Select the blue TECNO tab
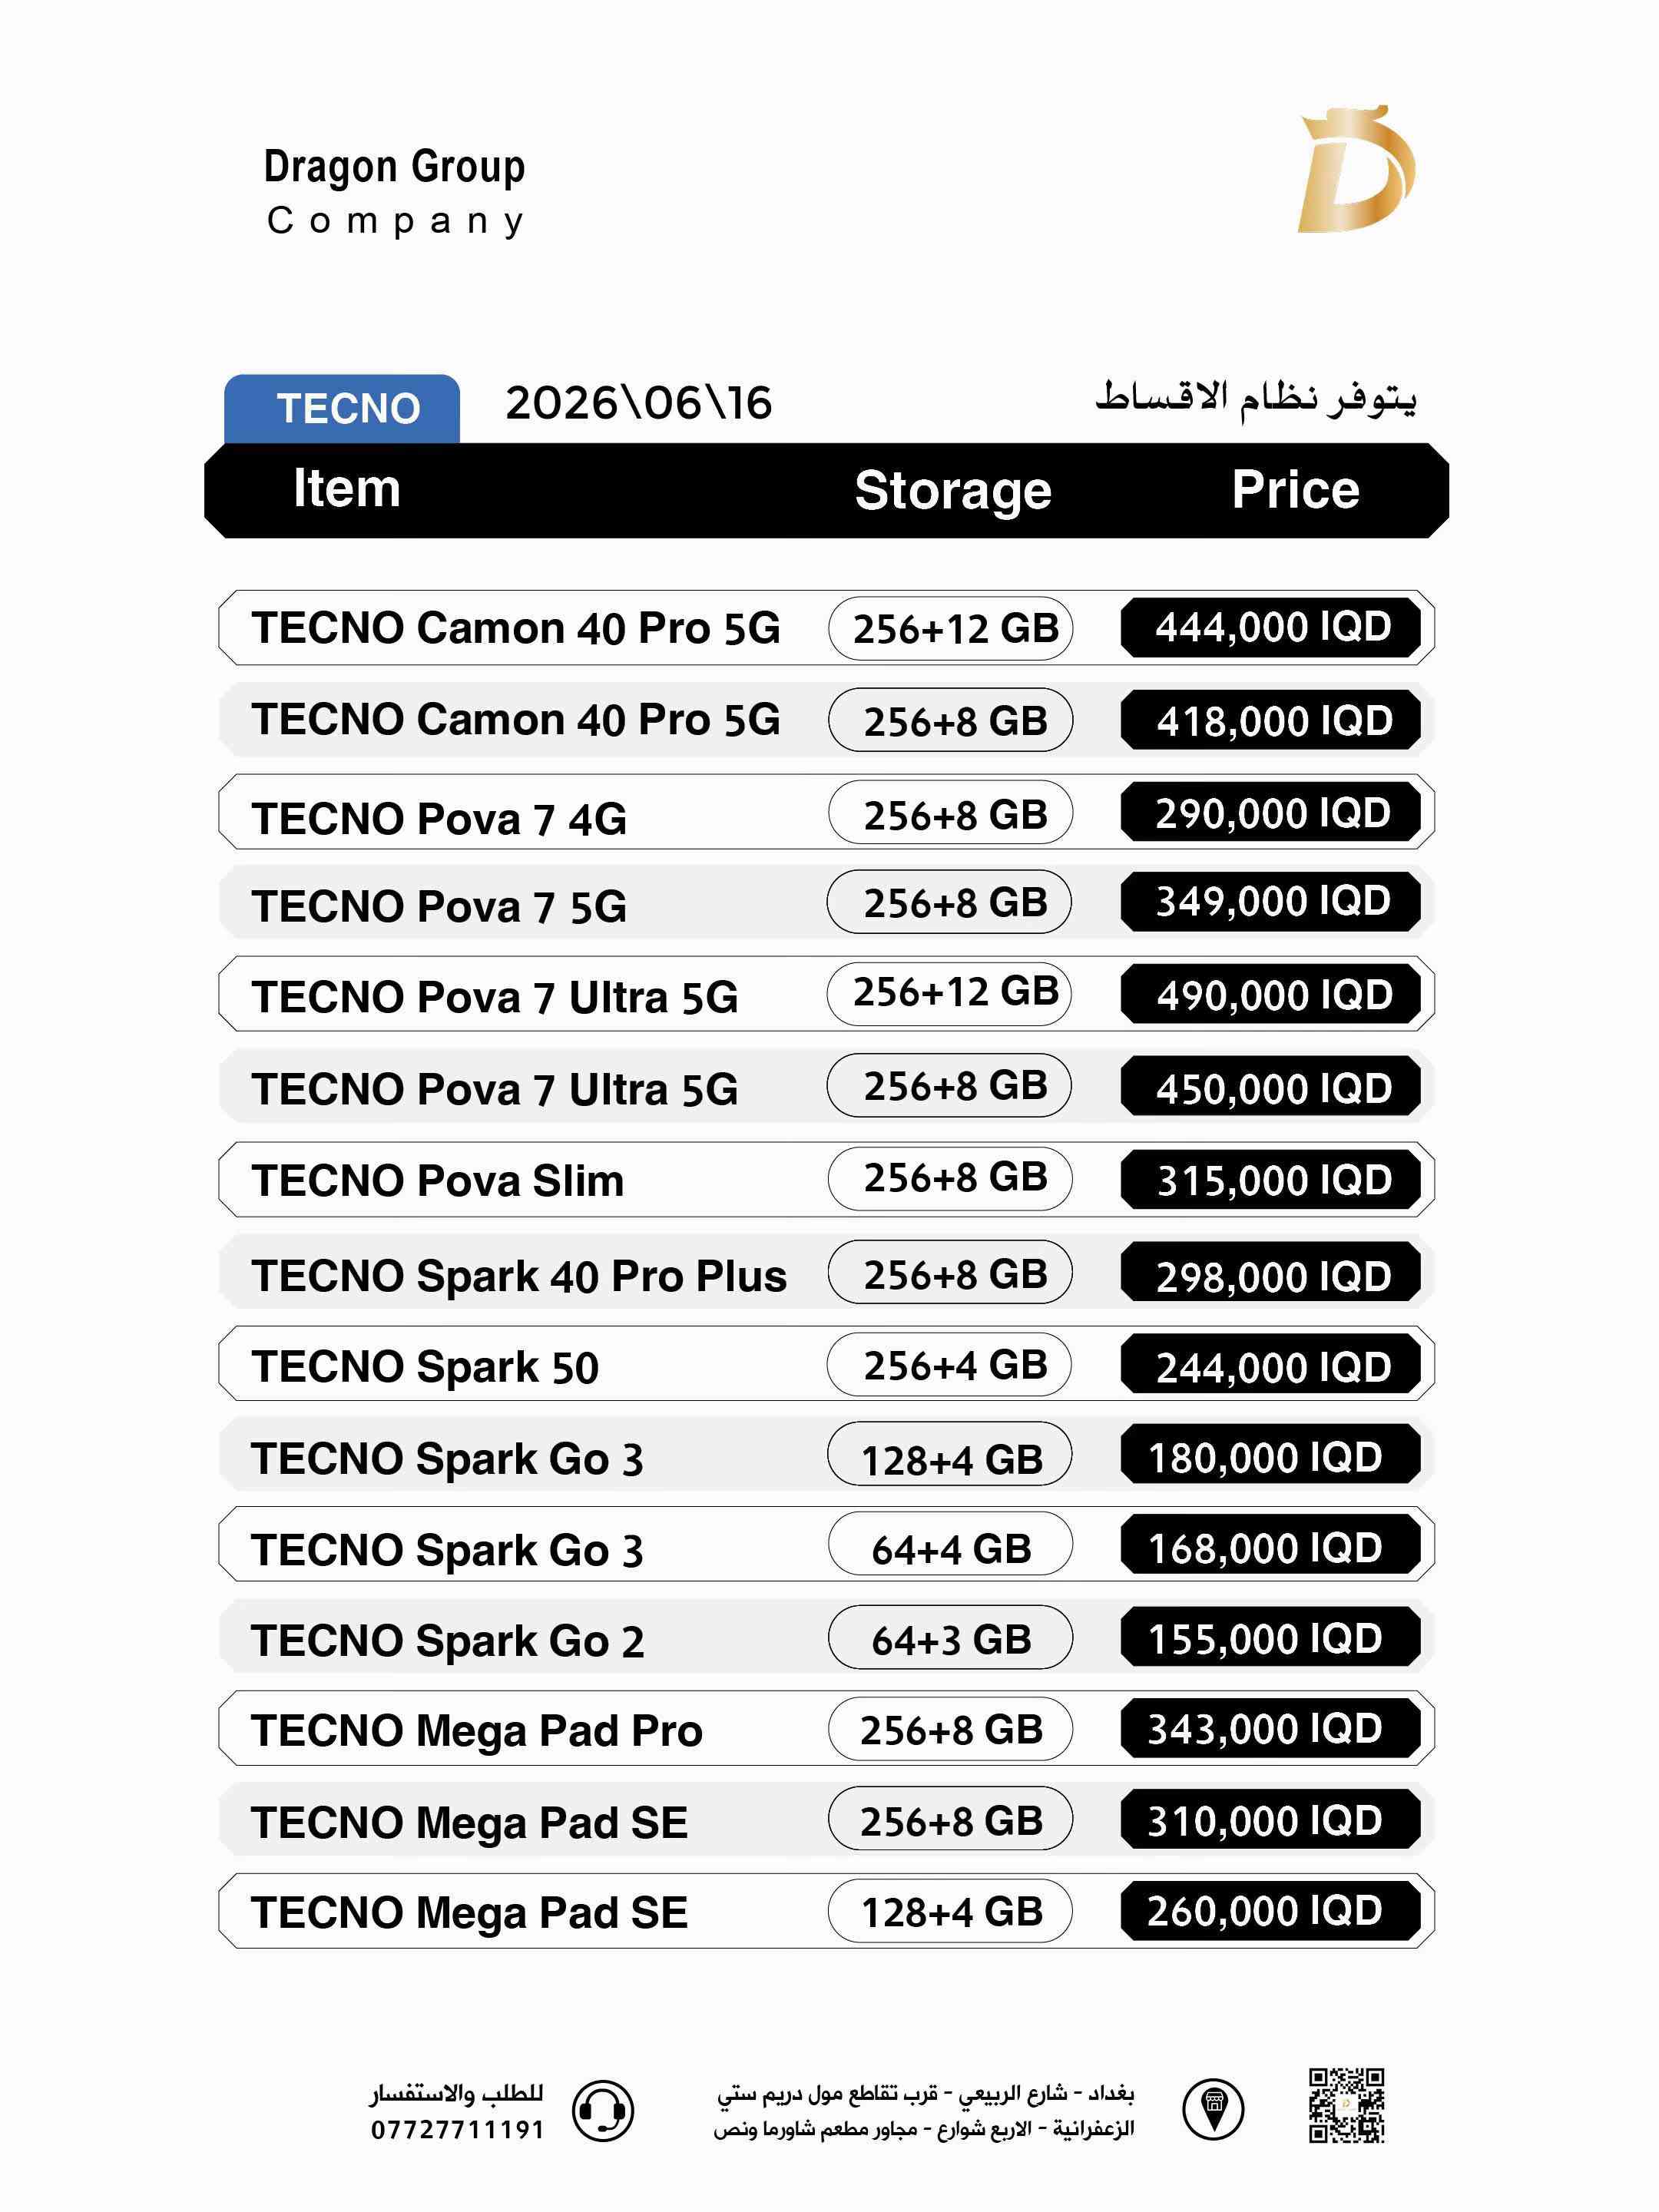 (x=342, y=408)
